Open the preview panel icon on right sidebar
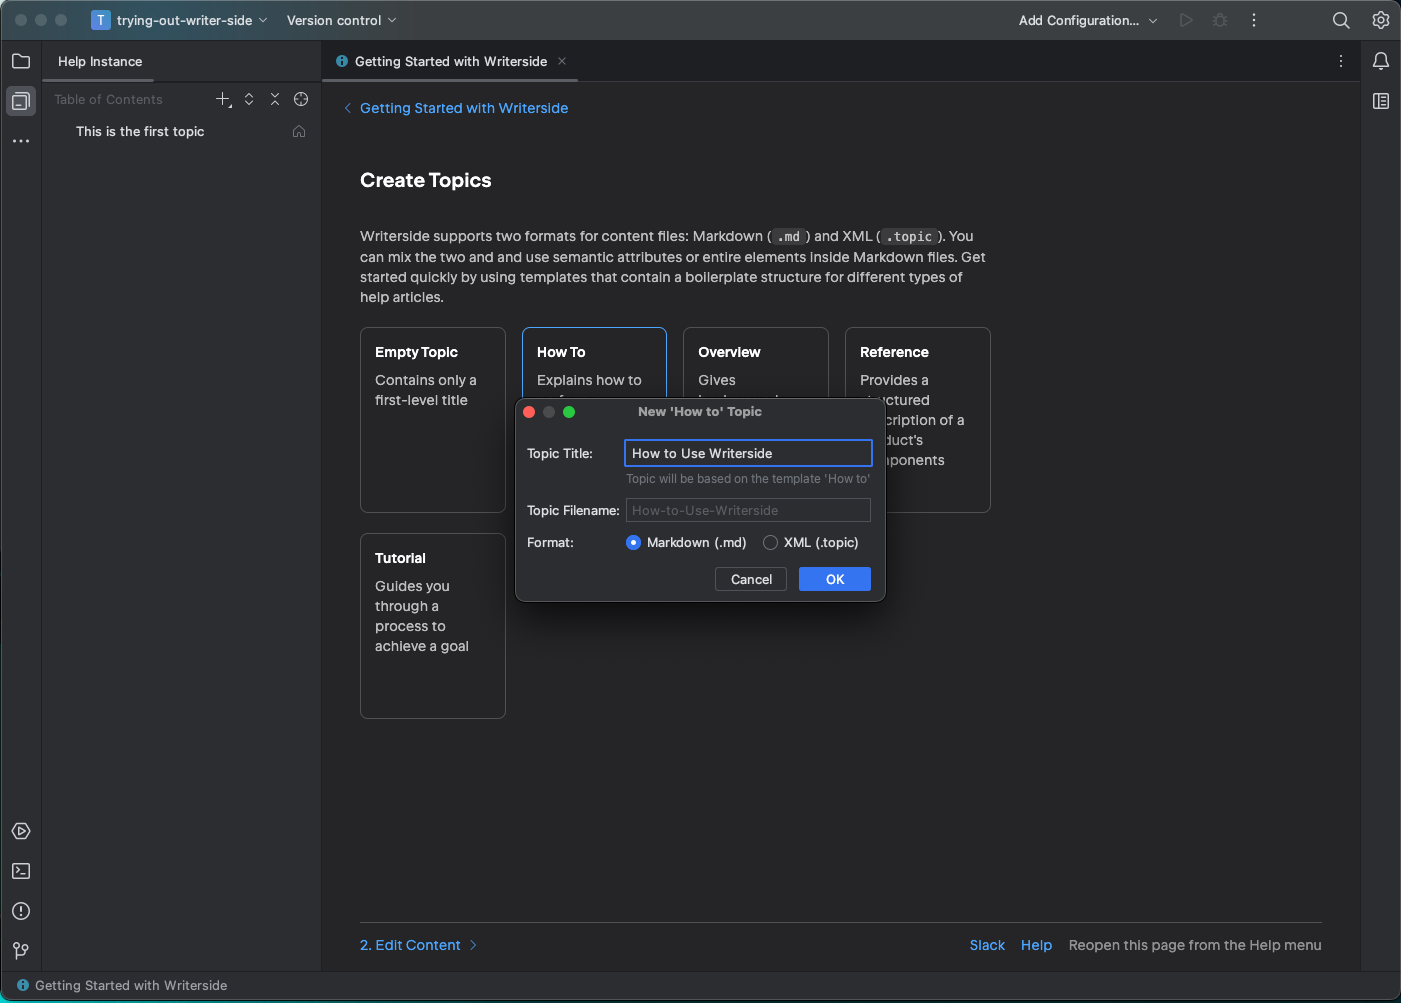 click(1381, 101)
